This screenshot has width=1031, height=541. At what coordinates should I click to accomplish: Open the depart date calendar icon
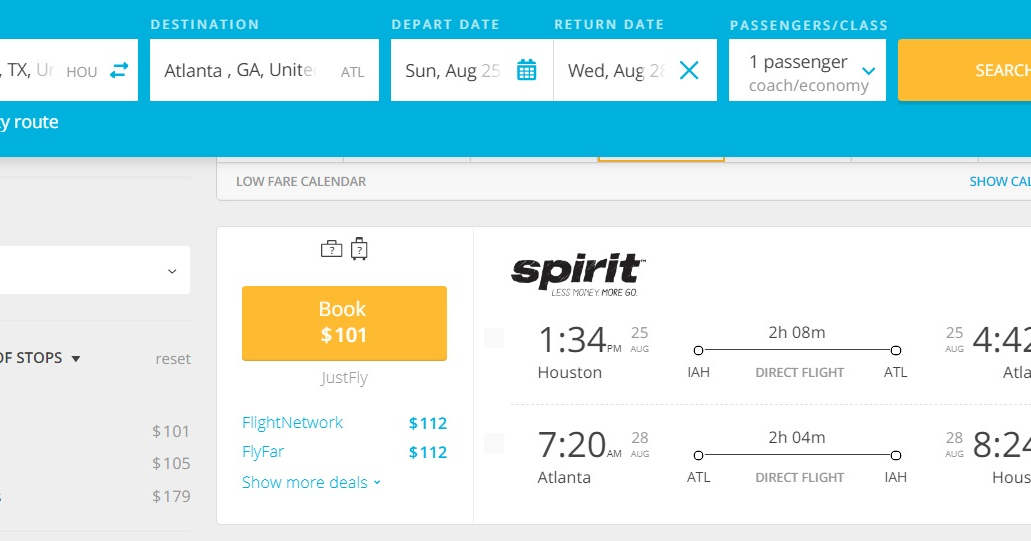[527, 70]
